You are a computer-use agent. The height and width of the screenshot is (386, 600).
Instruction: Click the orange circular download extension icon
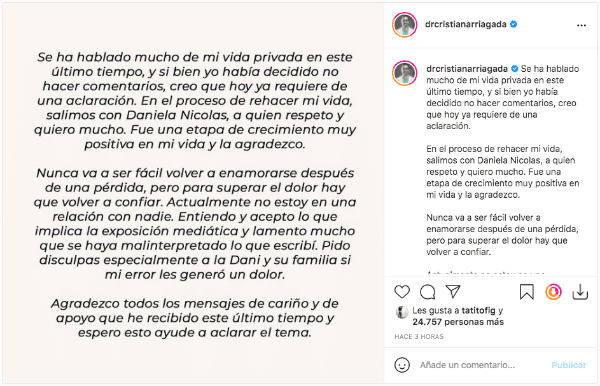(553, 292)
